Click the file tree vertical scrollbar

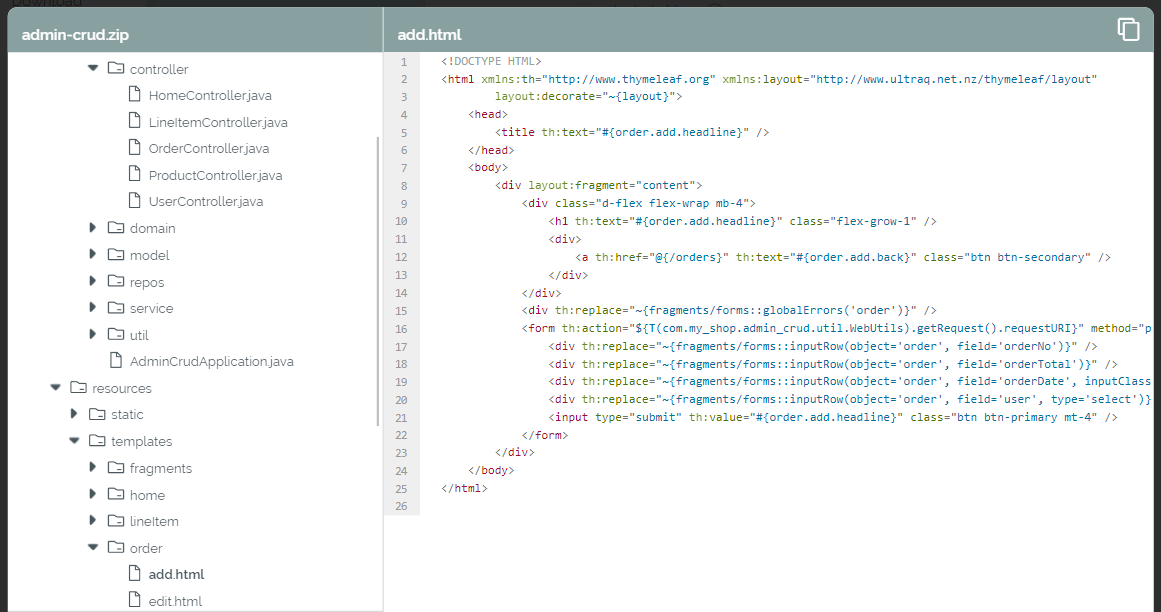click(x=378, y=281)
